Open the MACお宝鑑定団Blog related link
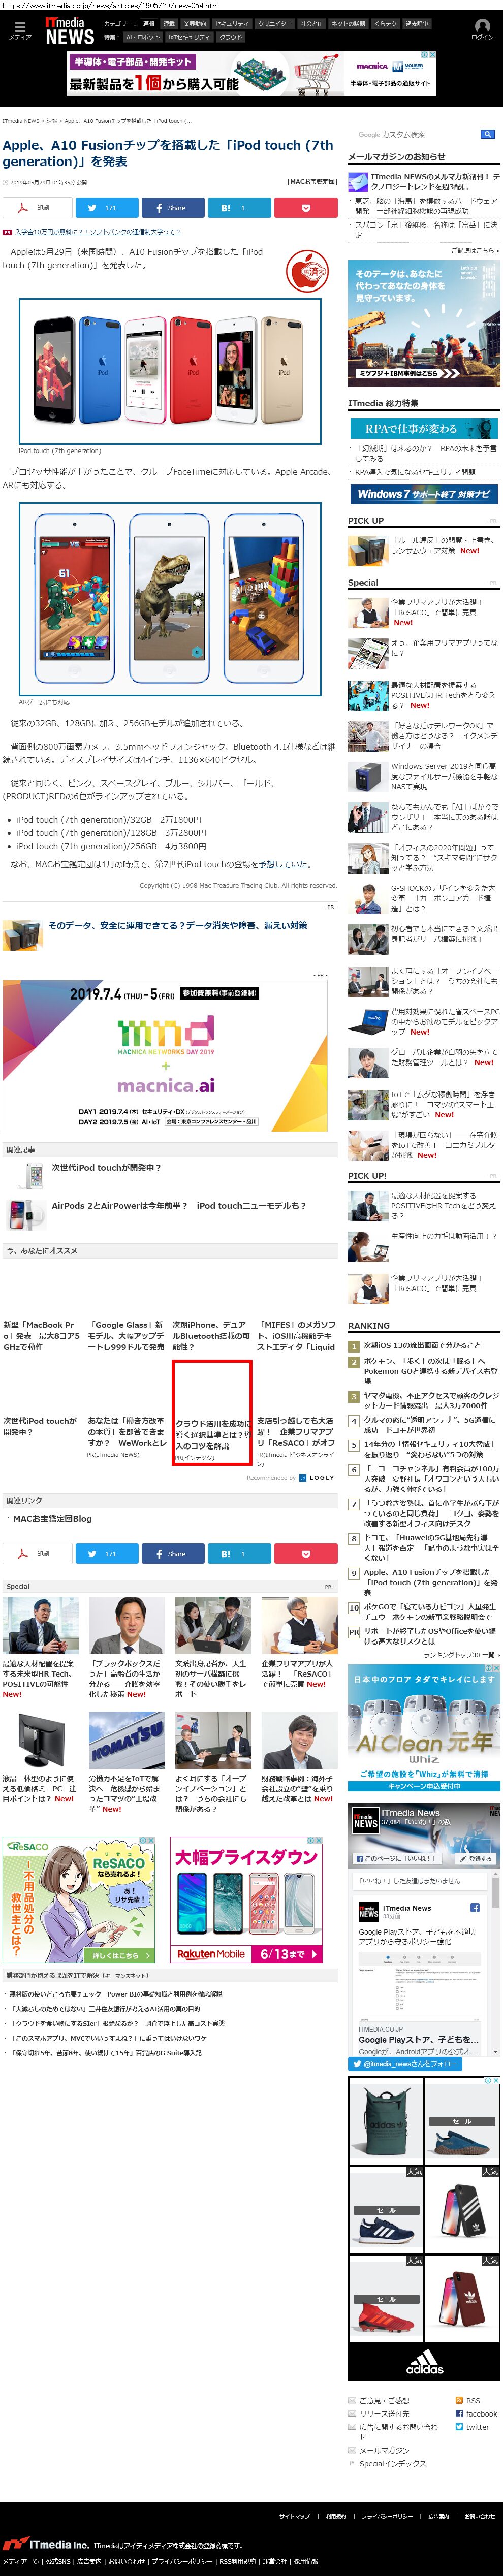The height and width of the screenshot is (2576, 503). coord(52,1519)
